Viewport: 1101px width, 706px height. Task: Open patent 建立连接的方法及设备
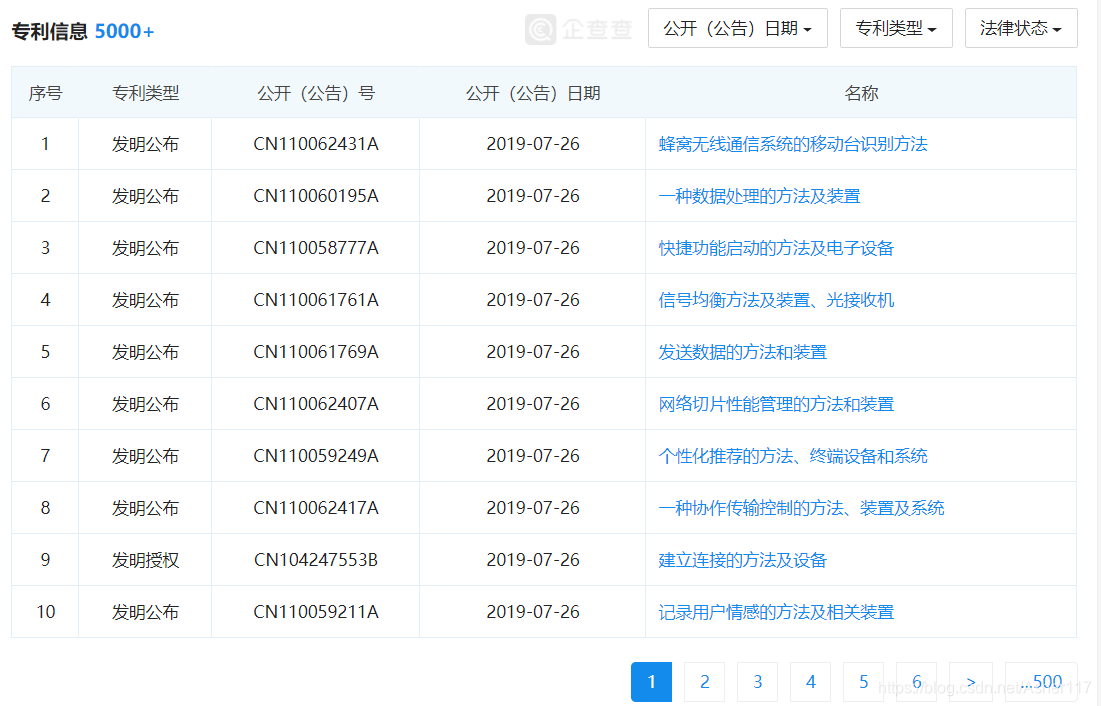coord(742,560)
